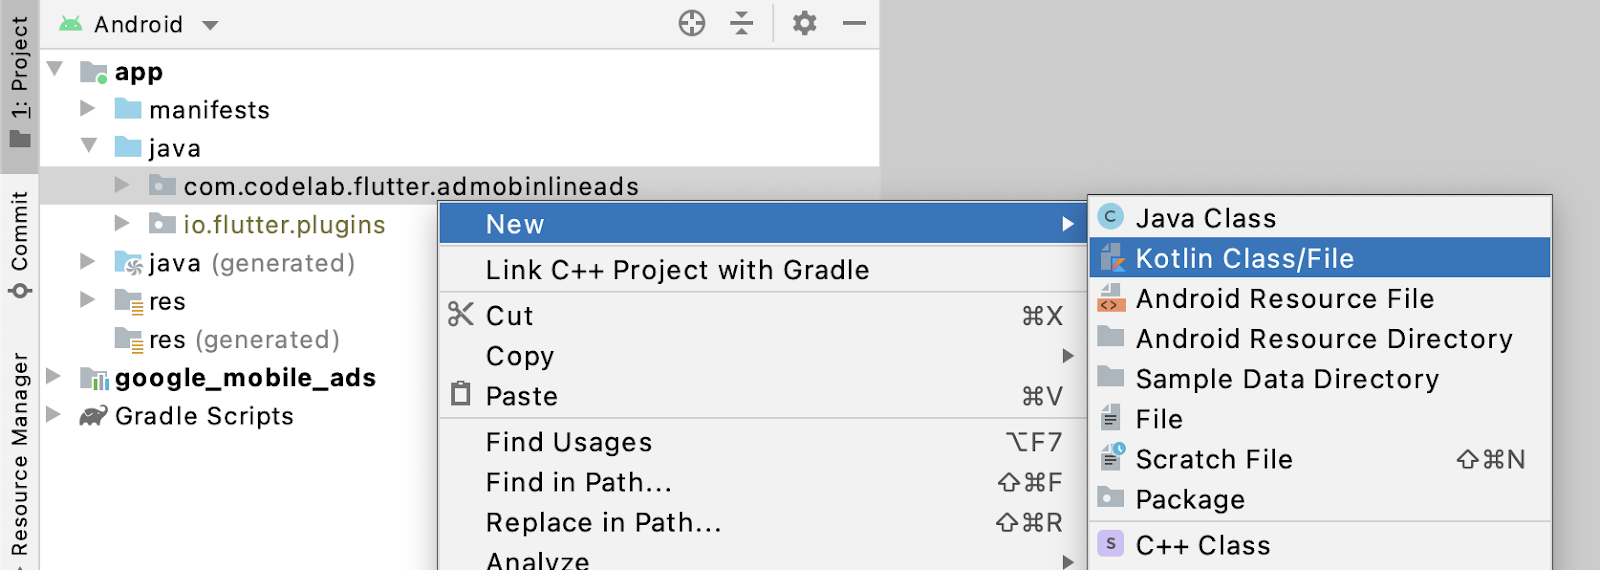Click the Collapse All icon

(742, 23)
